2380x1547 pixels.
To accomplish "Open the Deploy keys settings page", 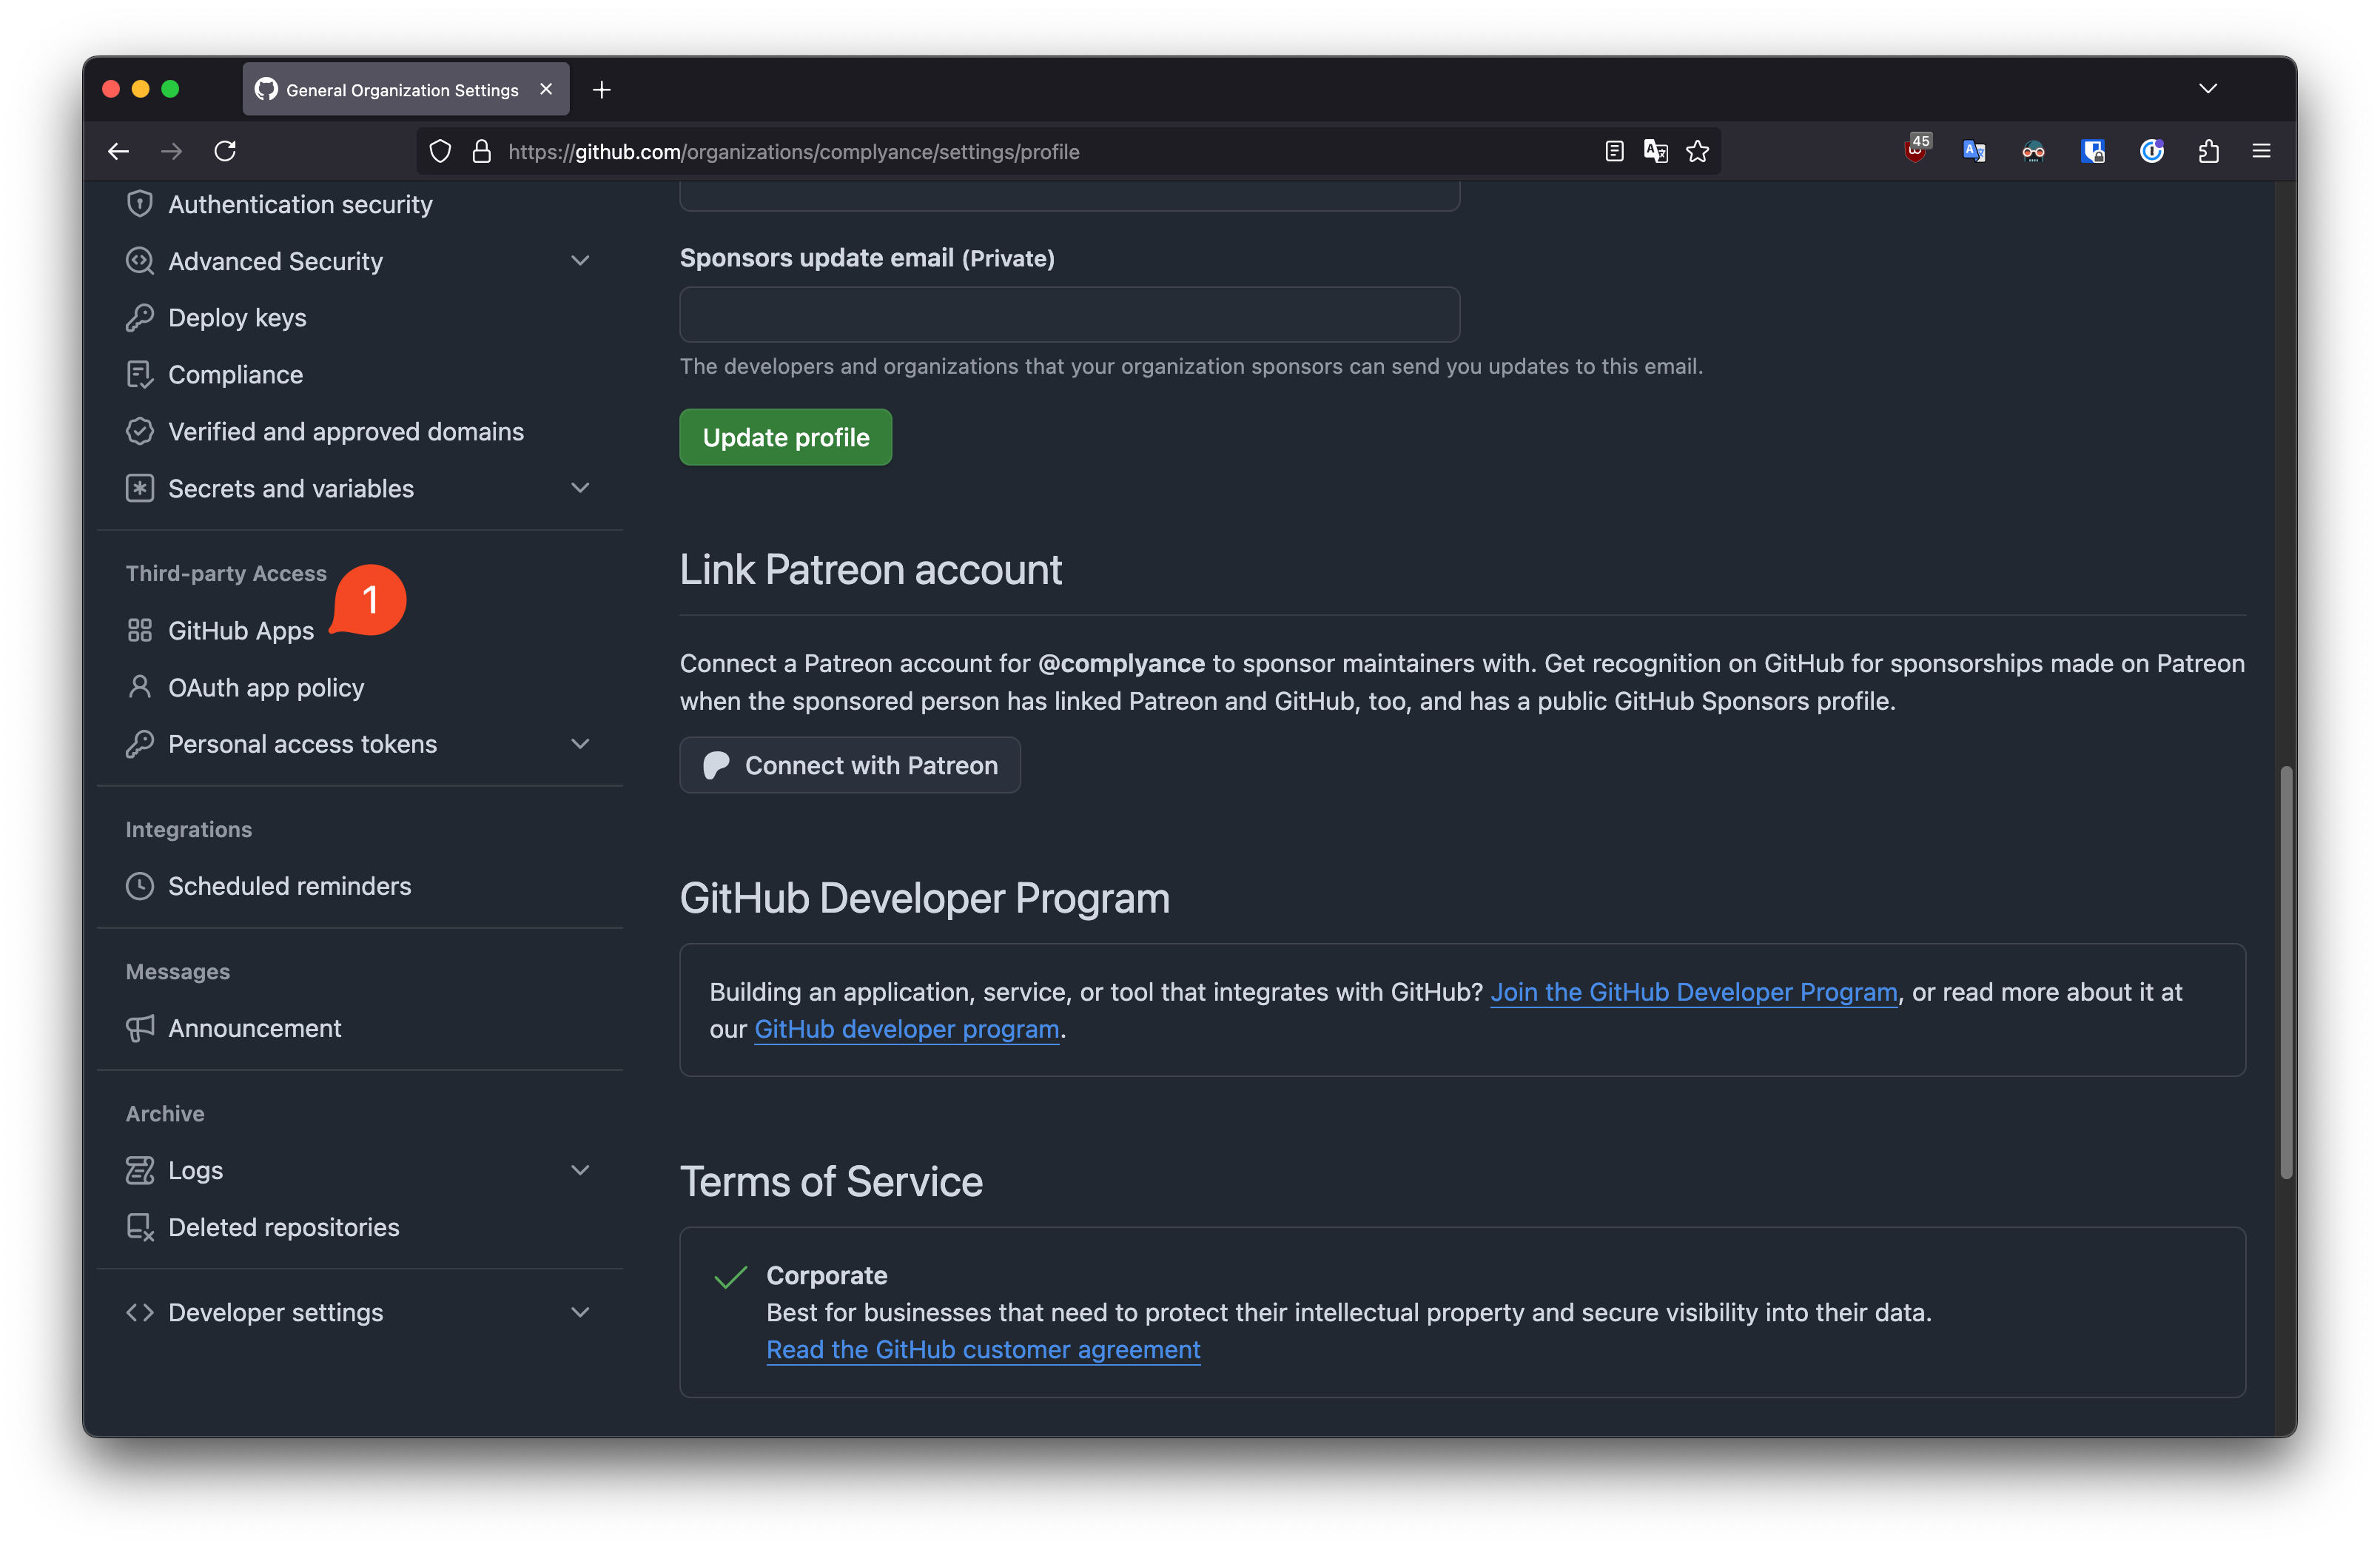I will pyautogui.click(x=237, y=318).
